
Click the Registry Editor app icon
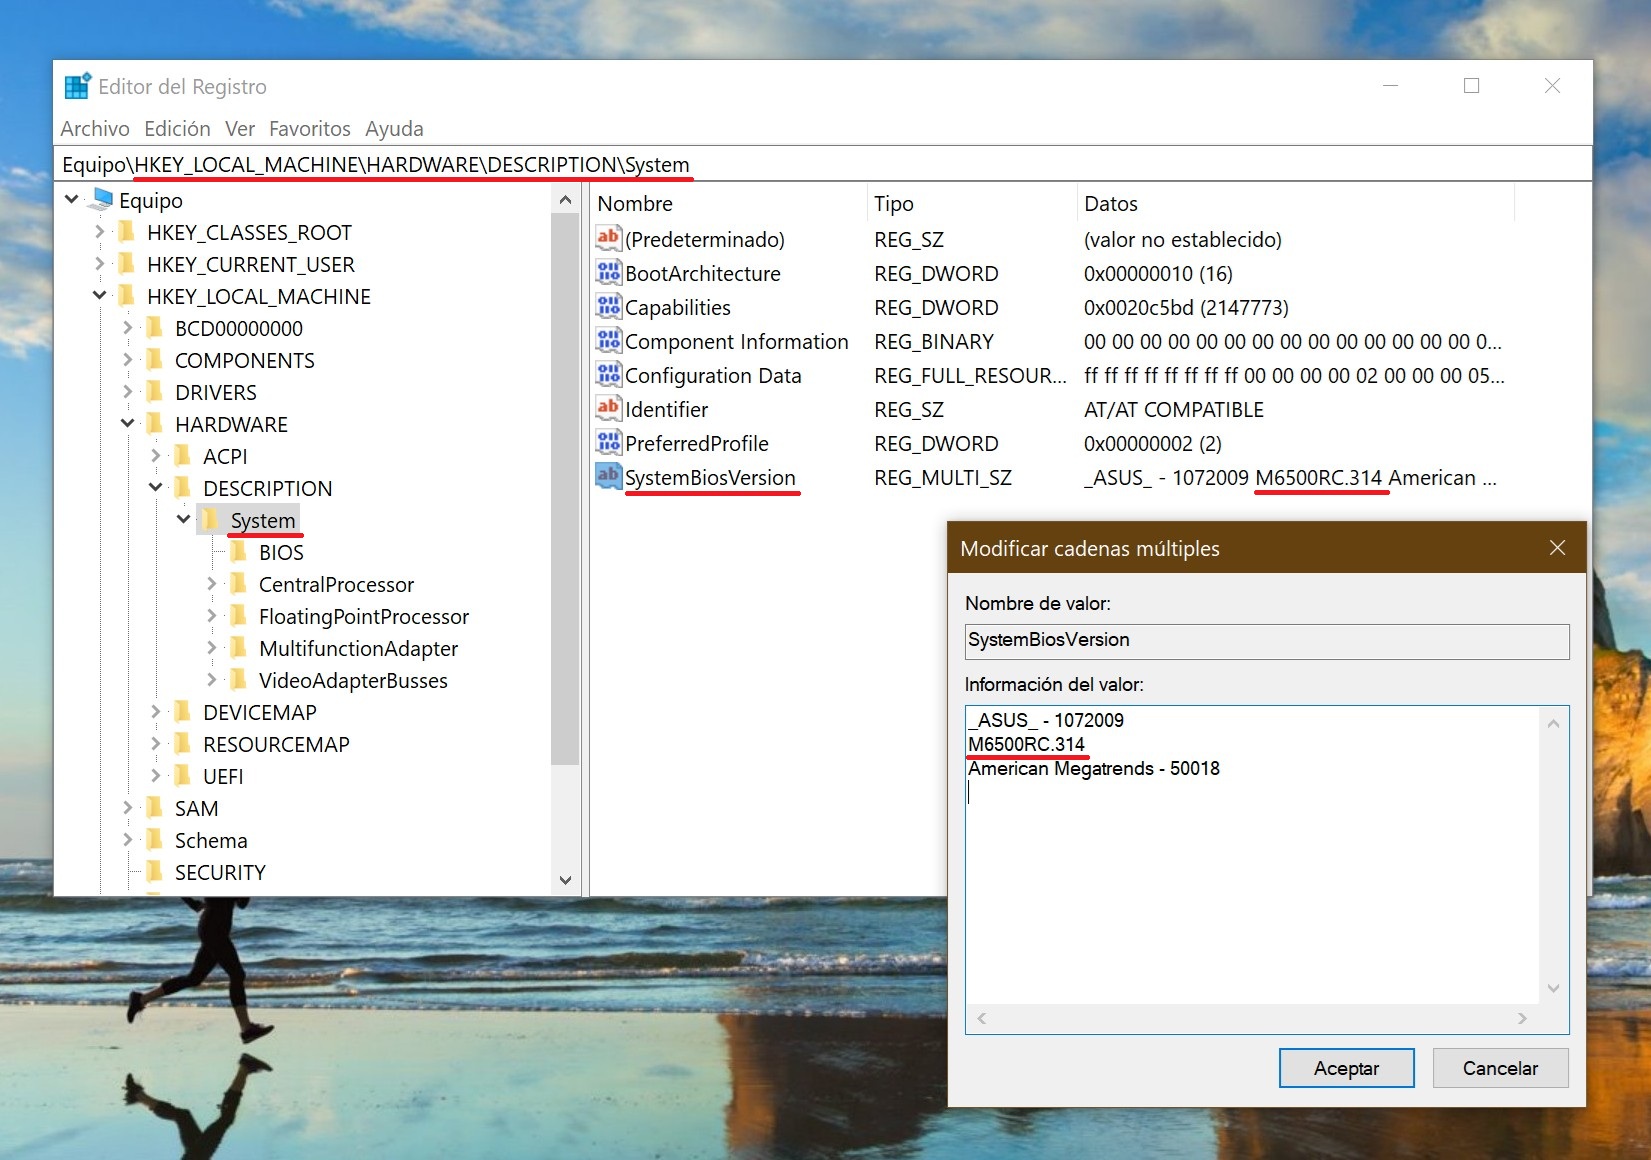pyautogui.click(x=77, y=87)
